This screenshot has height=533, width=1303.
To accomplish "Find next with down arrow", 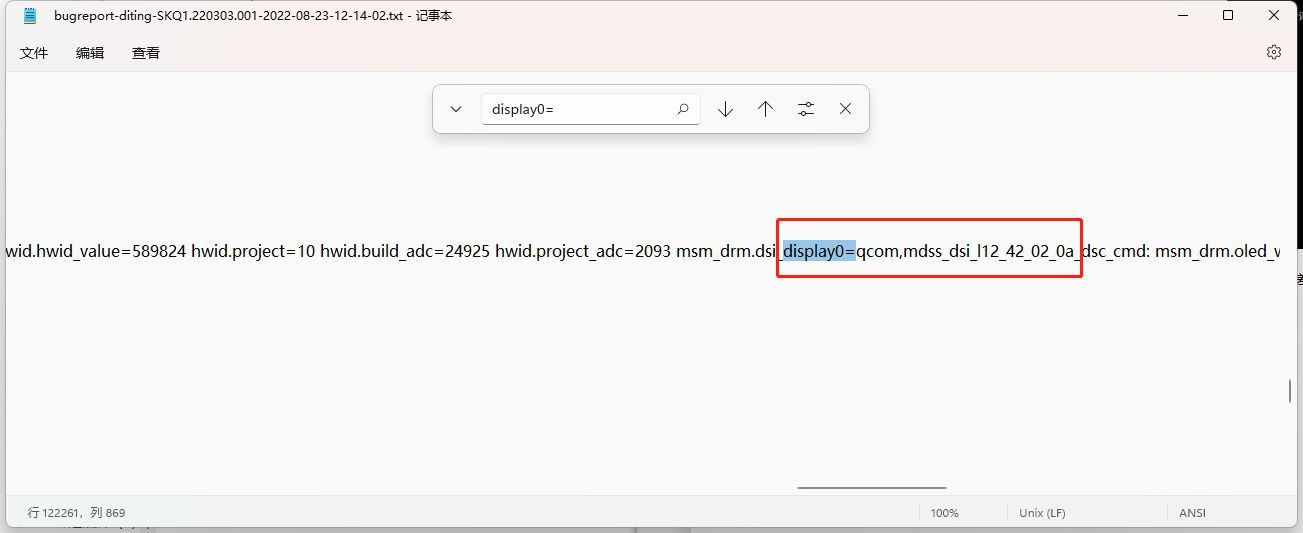I will point(726,109).
